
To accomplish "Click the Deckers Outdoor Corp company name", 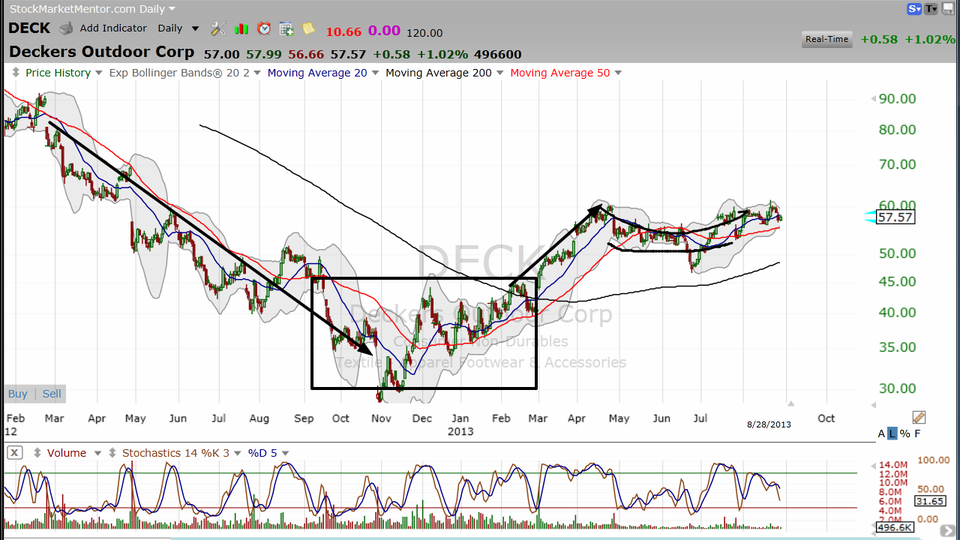I will 102,52.
